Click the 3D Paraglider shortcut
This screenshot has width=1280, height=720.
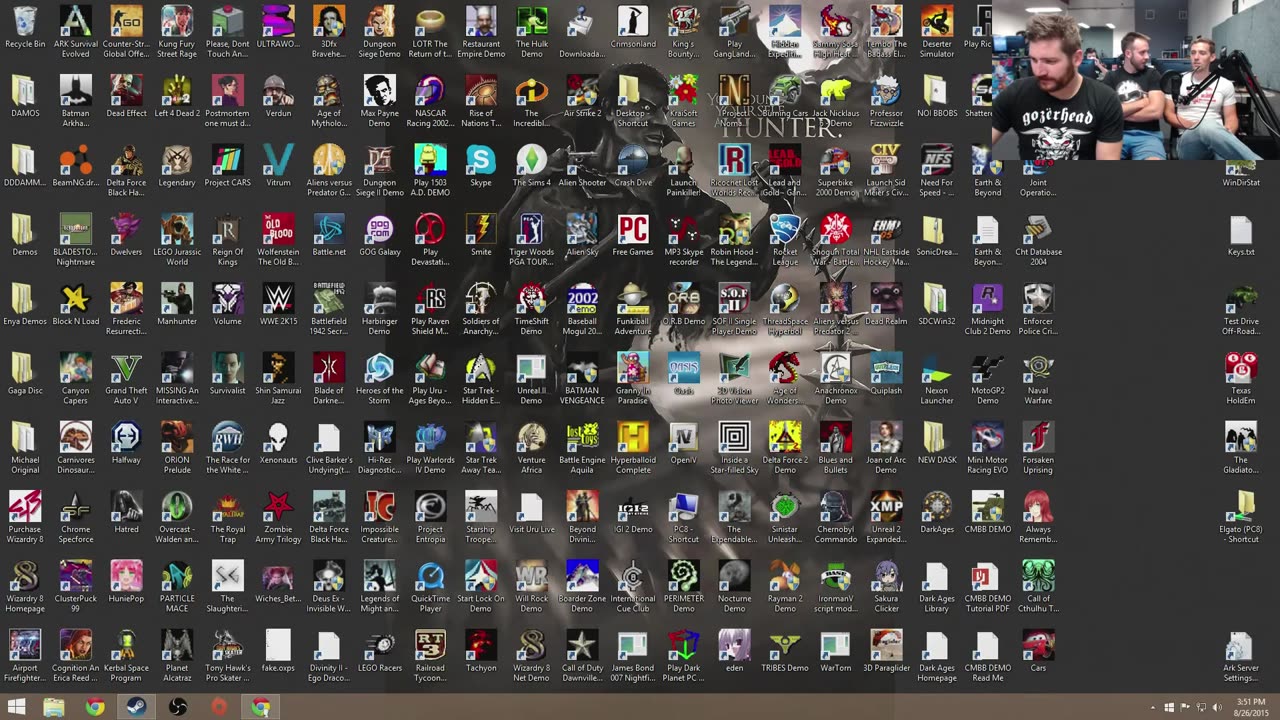(886, 650)
